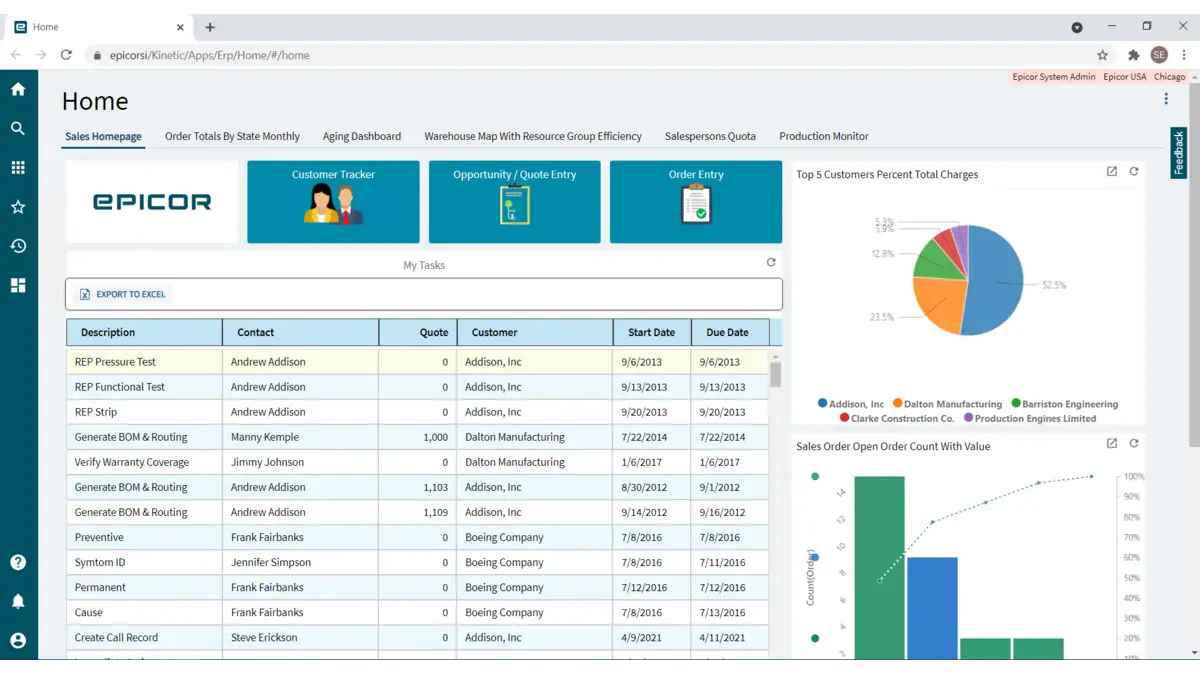Sort by Start Date column header
The image size is (1200, 675).
pyautogui.click(x=652, y=332)
